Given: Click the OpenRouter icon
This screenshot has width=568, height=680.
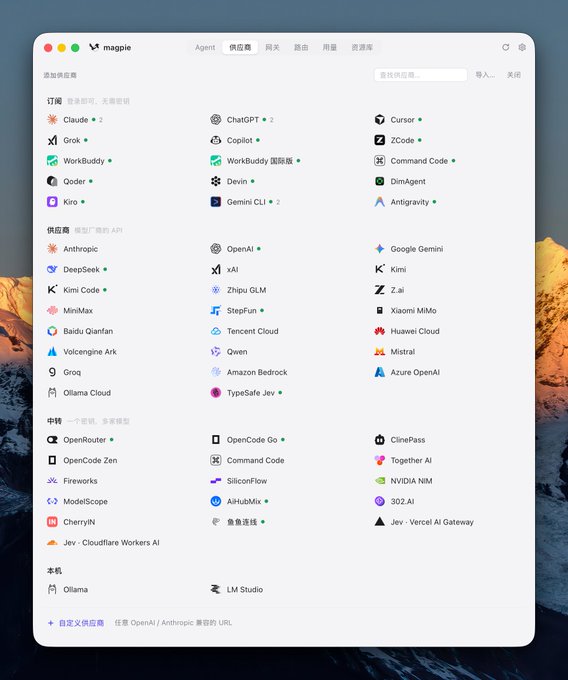Looking at the screenshot, I should coord(52,440).
